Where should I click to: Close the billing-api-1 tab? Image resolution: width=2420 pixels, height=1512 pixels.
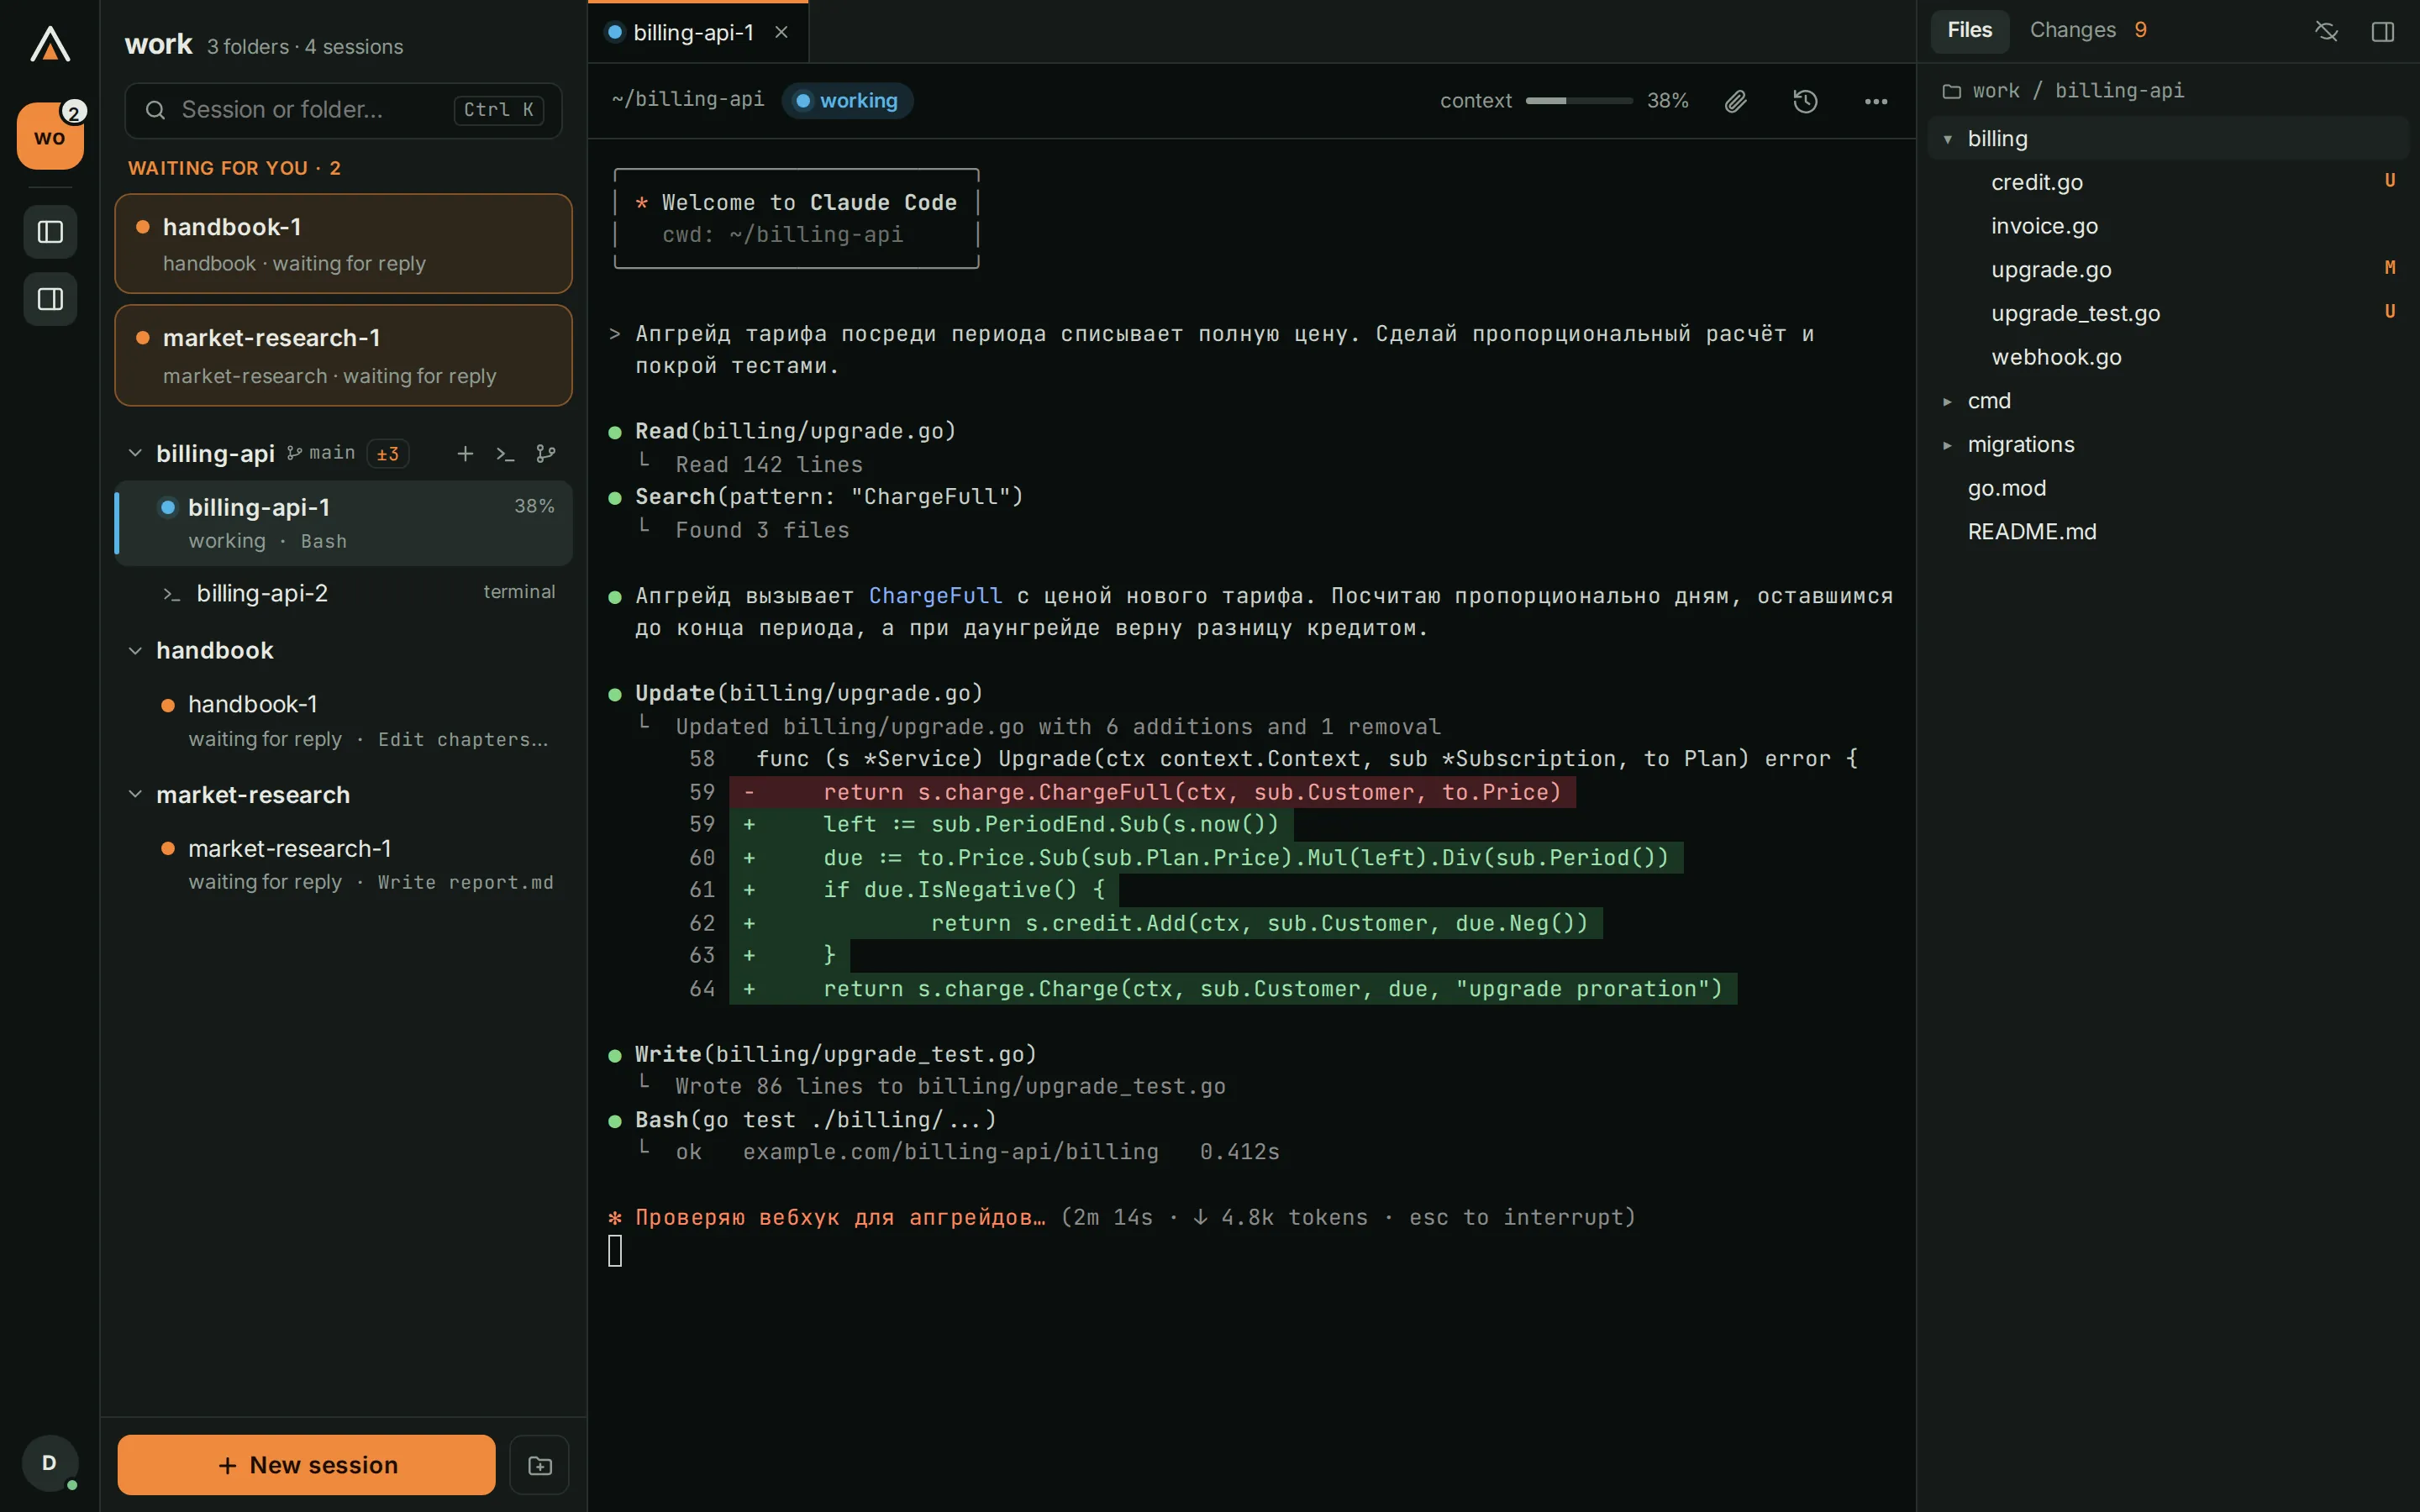[782, 32]
